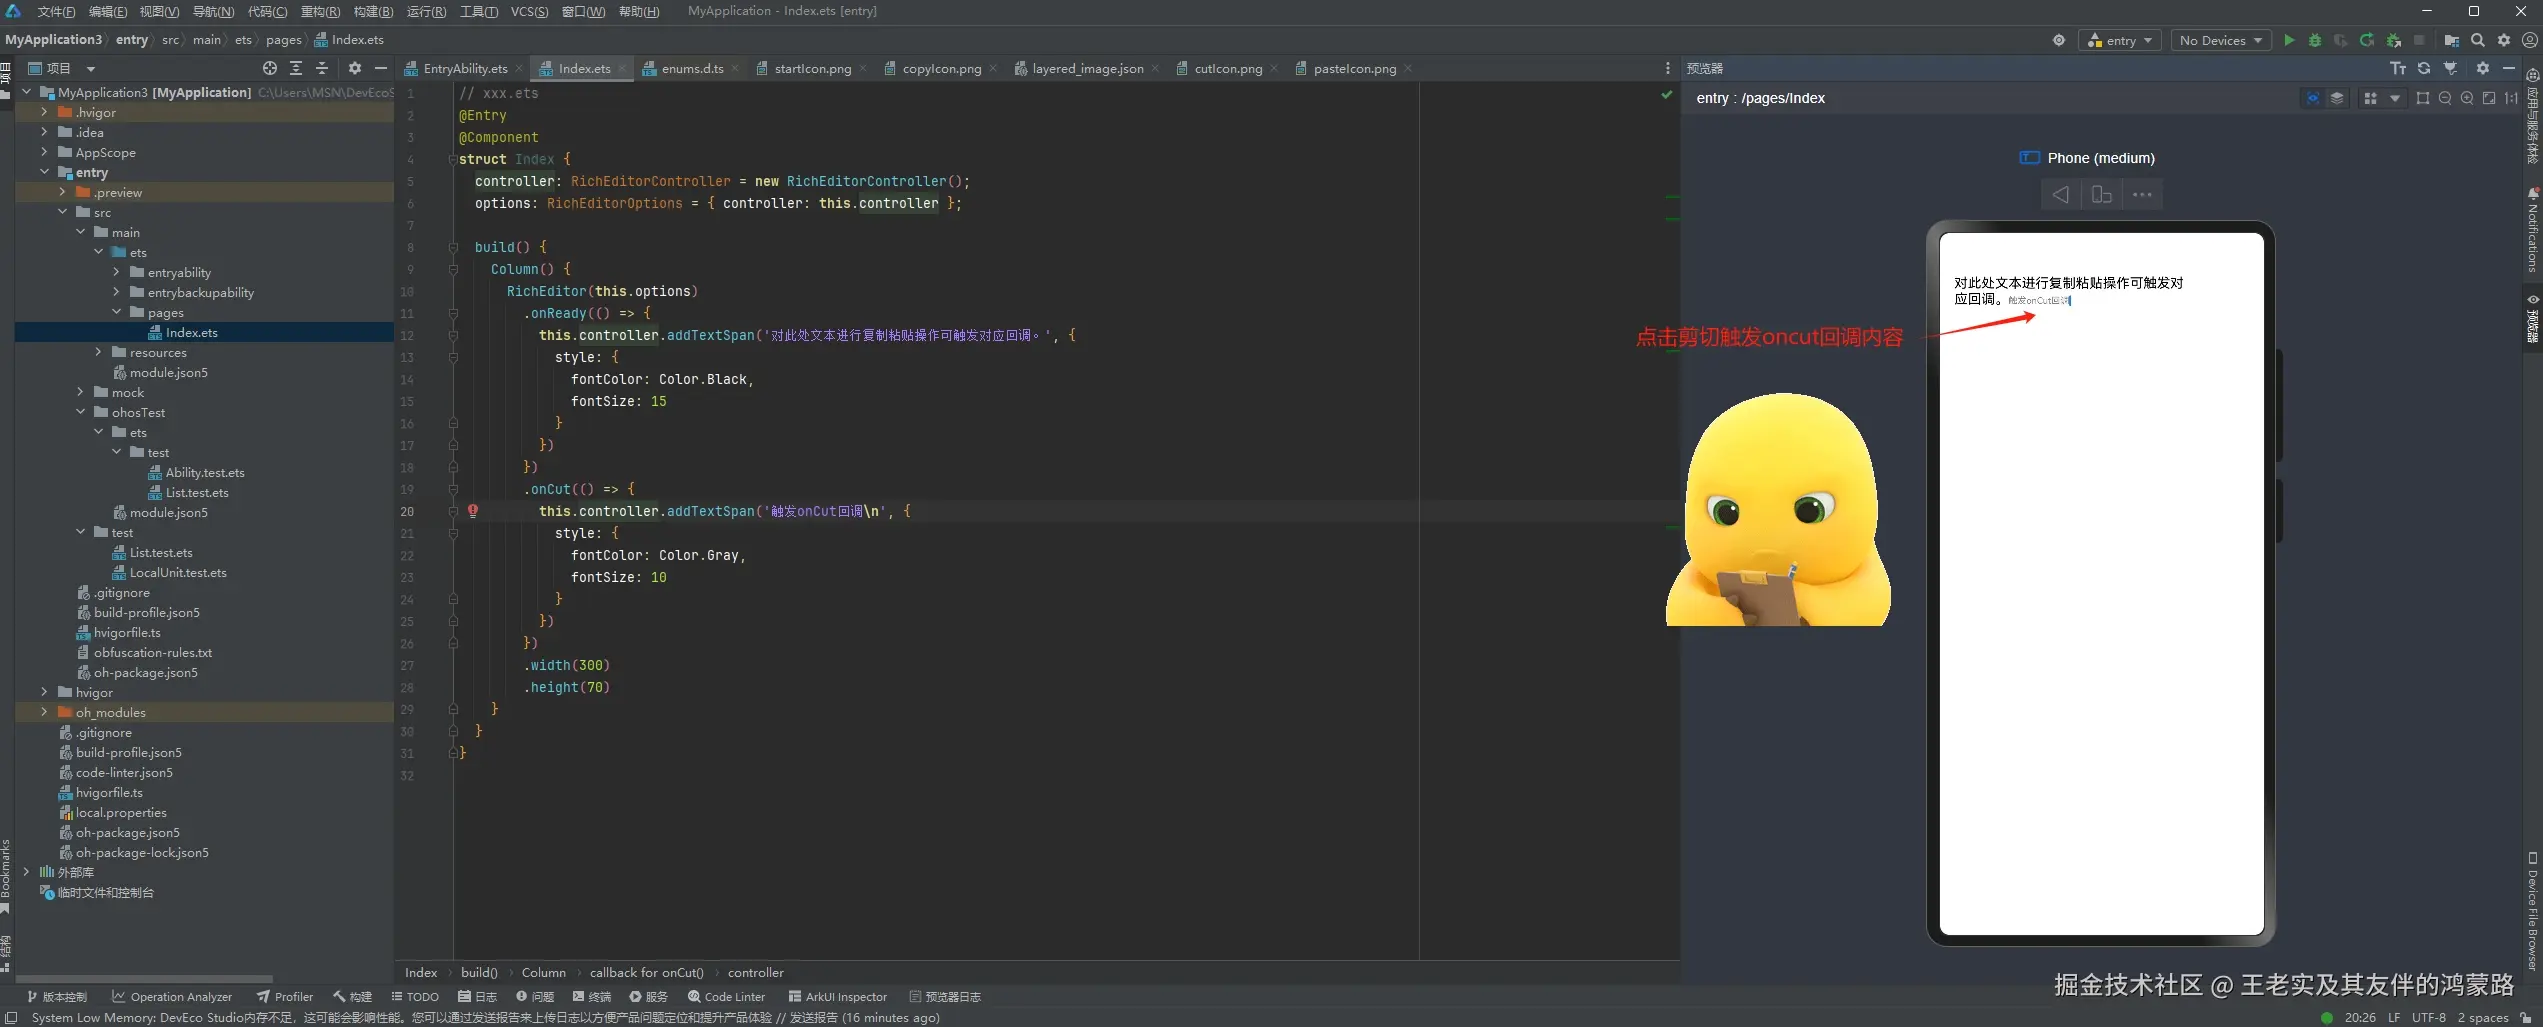Fit preview to screen icon
Screen dimensions: 2543x1027
(2488, 98)
